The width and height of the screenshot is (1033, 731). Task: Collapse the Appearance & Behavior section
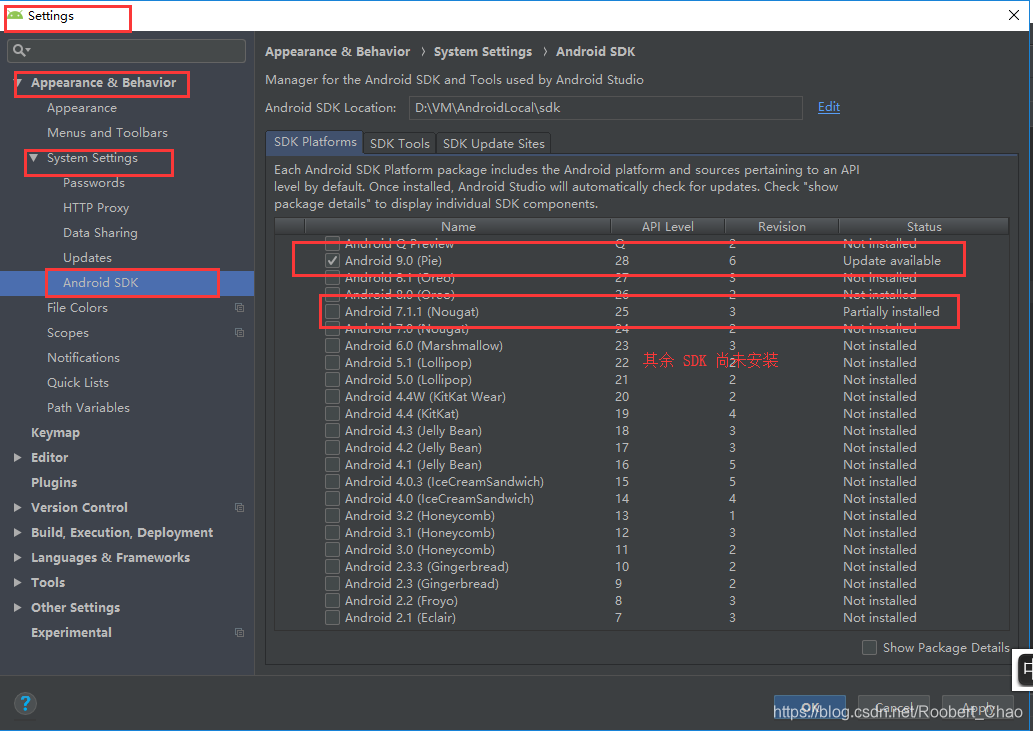[x=18, y=83]
